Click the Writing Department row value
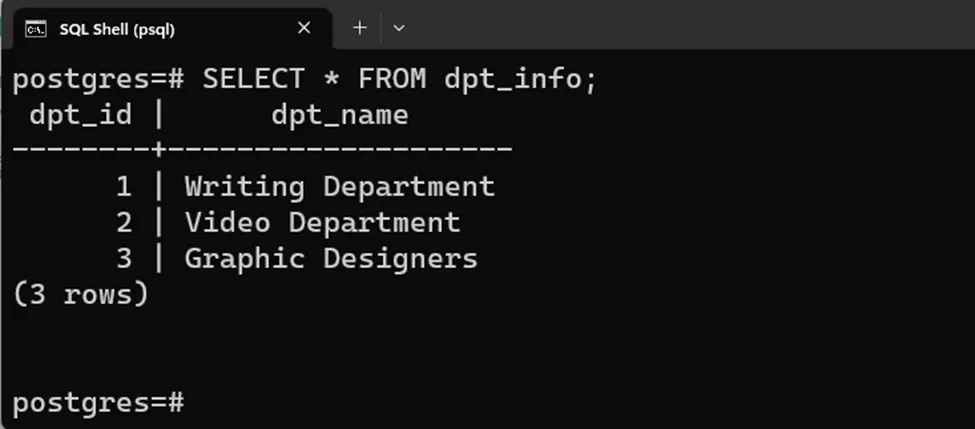975x429 pixels. click(339, 186)
